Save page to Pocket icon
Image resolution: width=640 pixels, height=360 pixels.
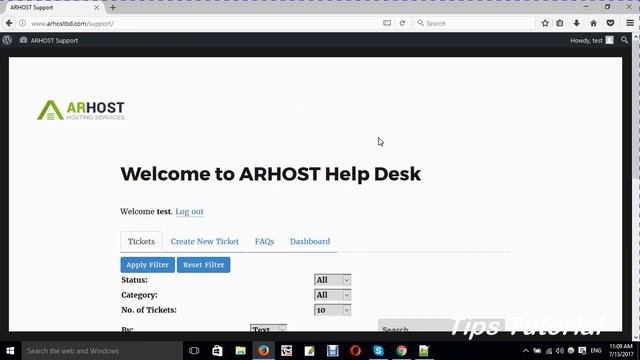coord(610,23)
